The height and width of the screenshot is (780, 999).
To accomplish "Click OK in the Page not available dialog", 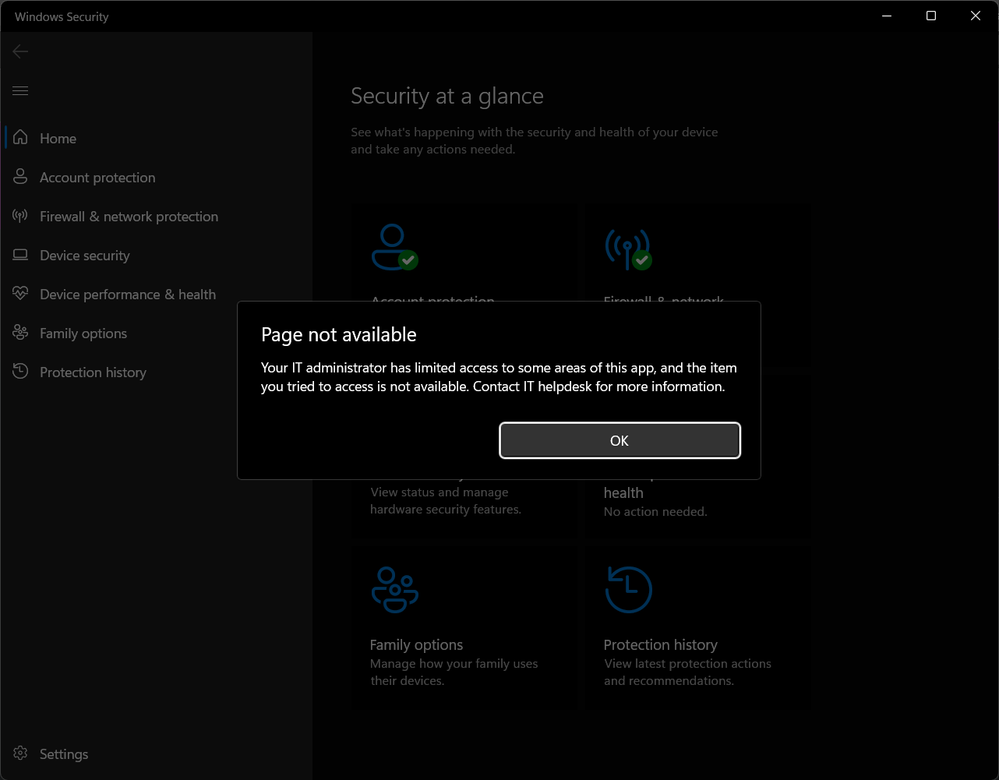I will (619, 440).
